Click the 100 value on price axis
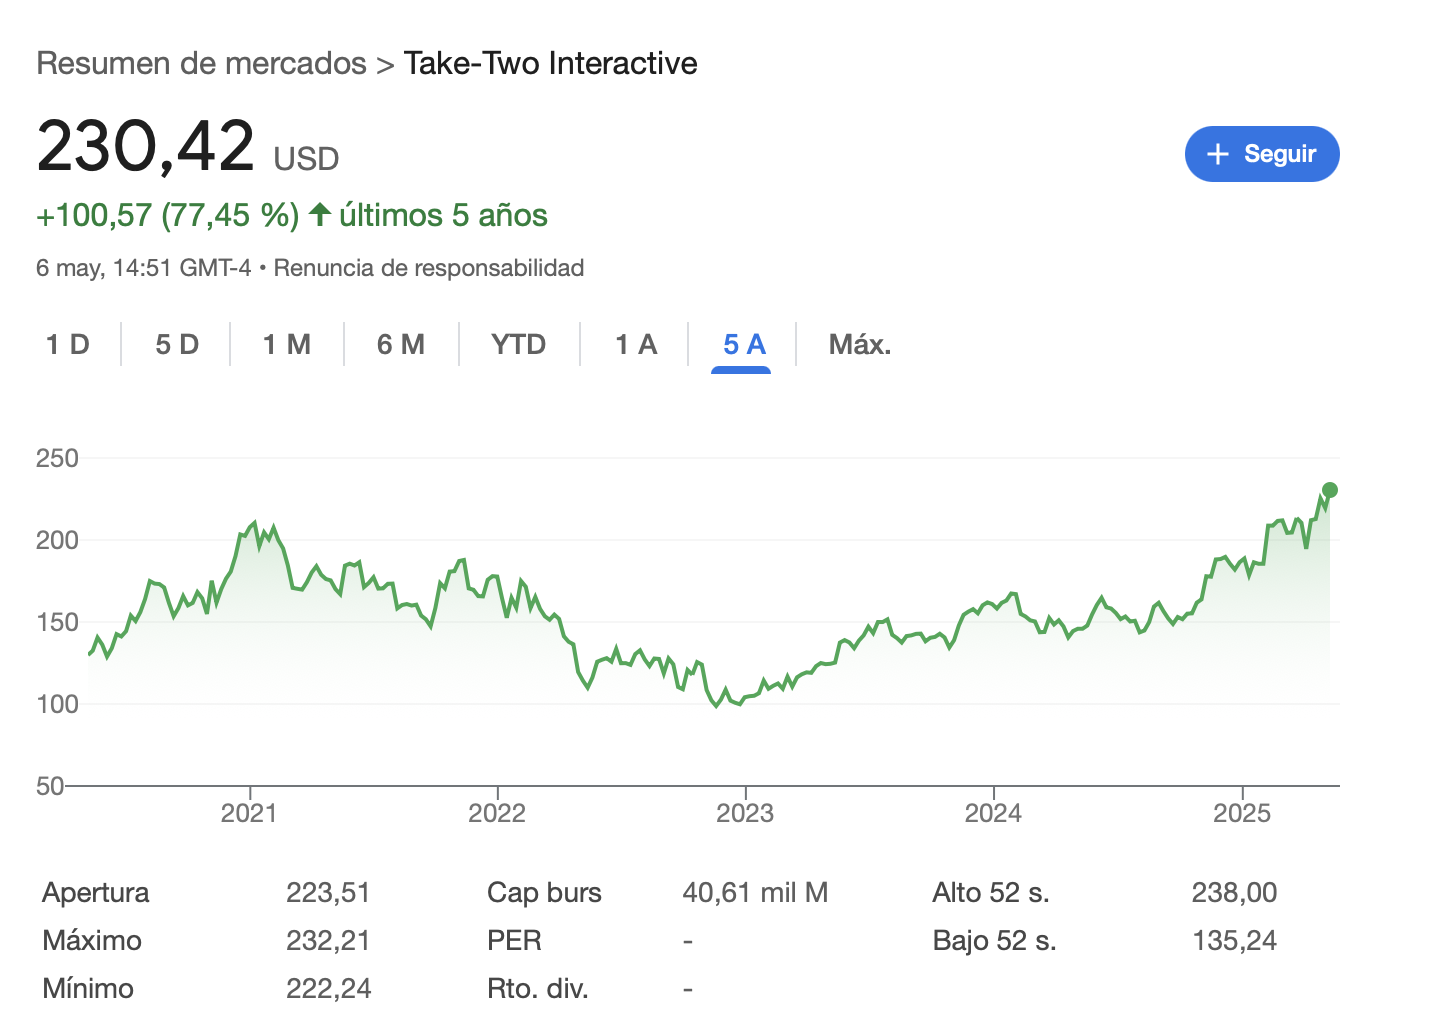Viewport: 1434px width, 1016px height. [57, 704]
